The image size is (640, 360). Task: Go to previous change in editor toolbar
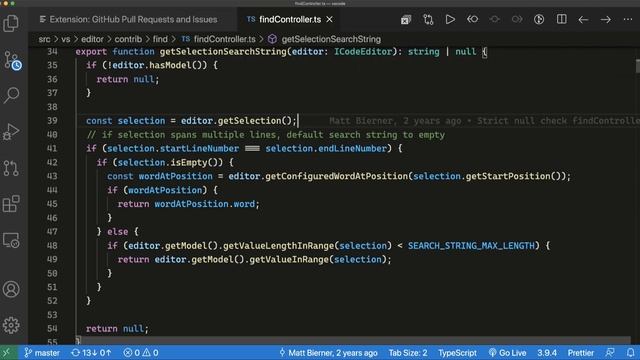coord(472,20)
